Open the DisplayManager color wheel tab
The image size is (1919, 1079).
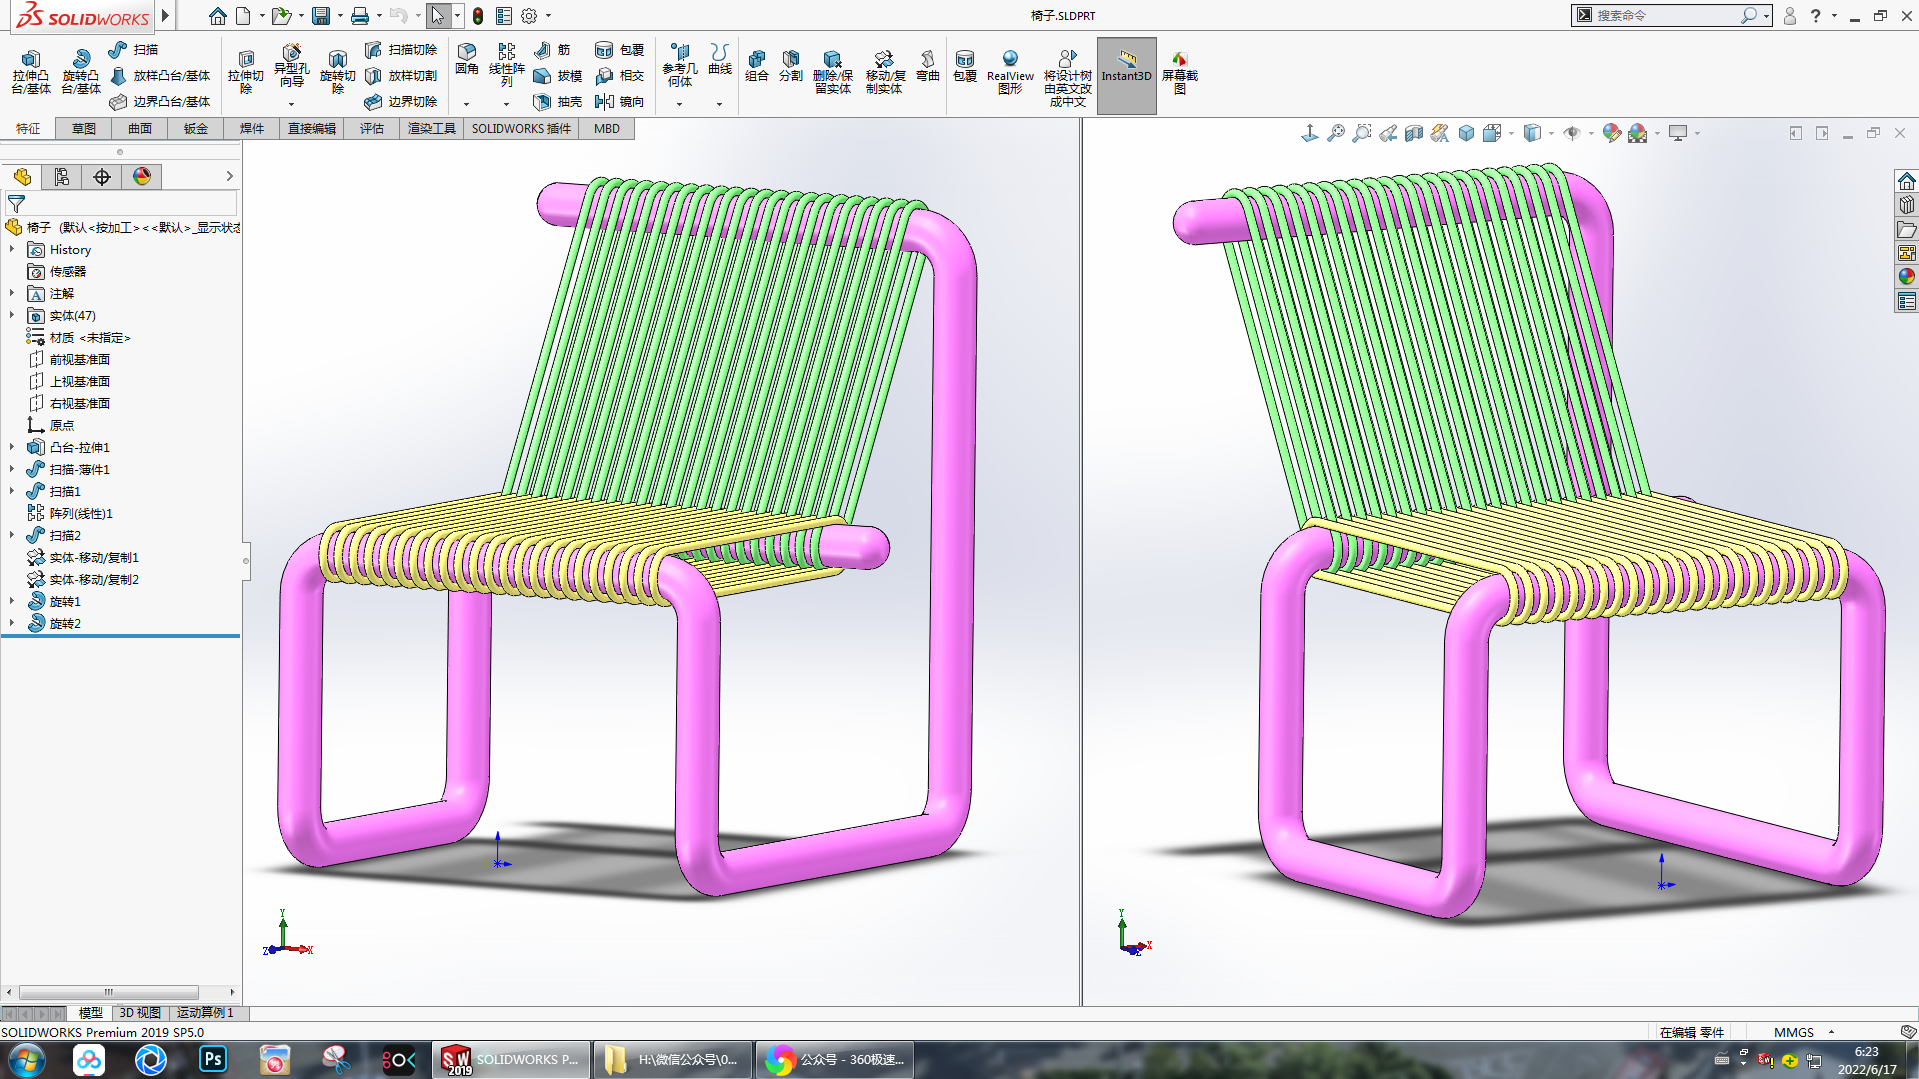click(x=142, y=177)
